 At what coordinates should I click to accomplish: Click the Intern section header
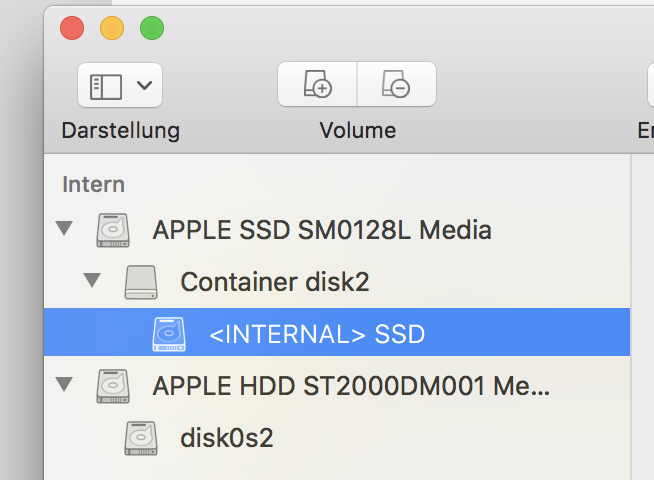(93, 184)
